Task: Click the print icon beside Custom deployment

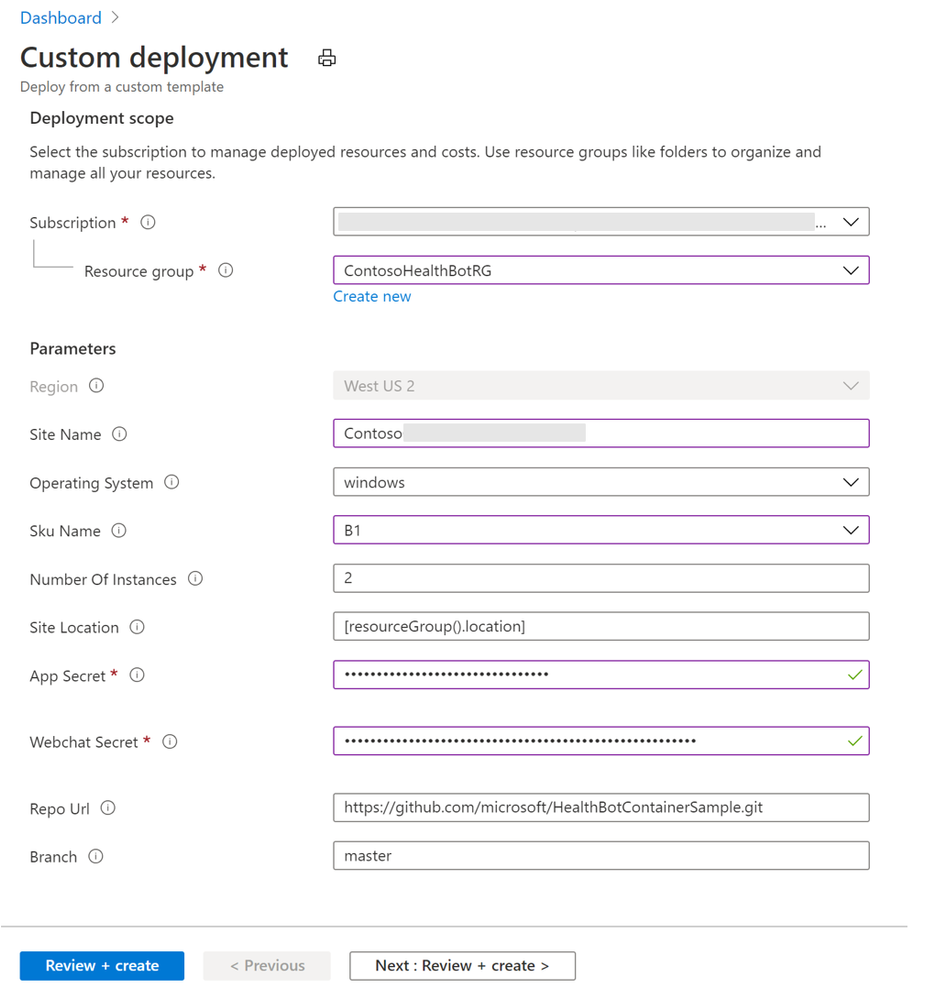Action: pyautogui.click(x=327, y=59)
